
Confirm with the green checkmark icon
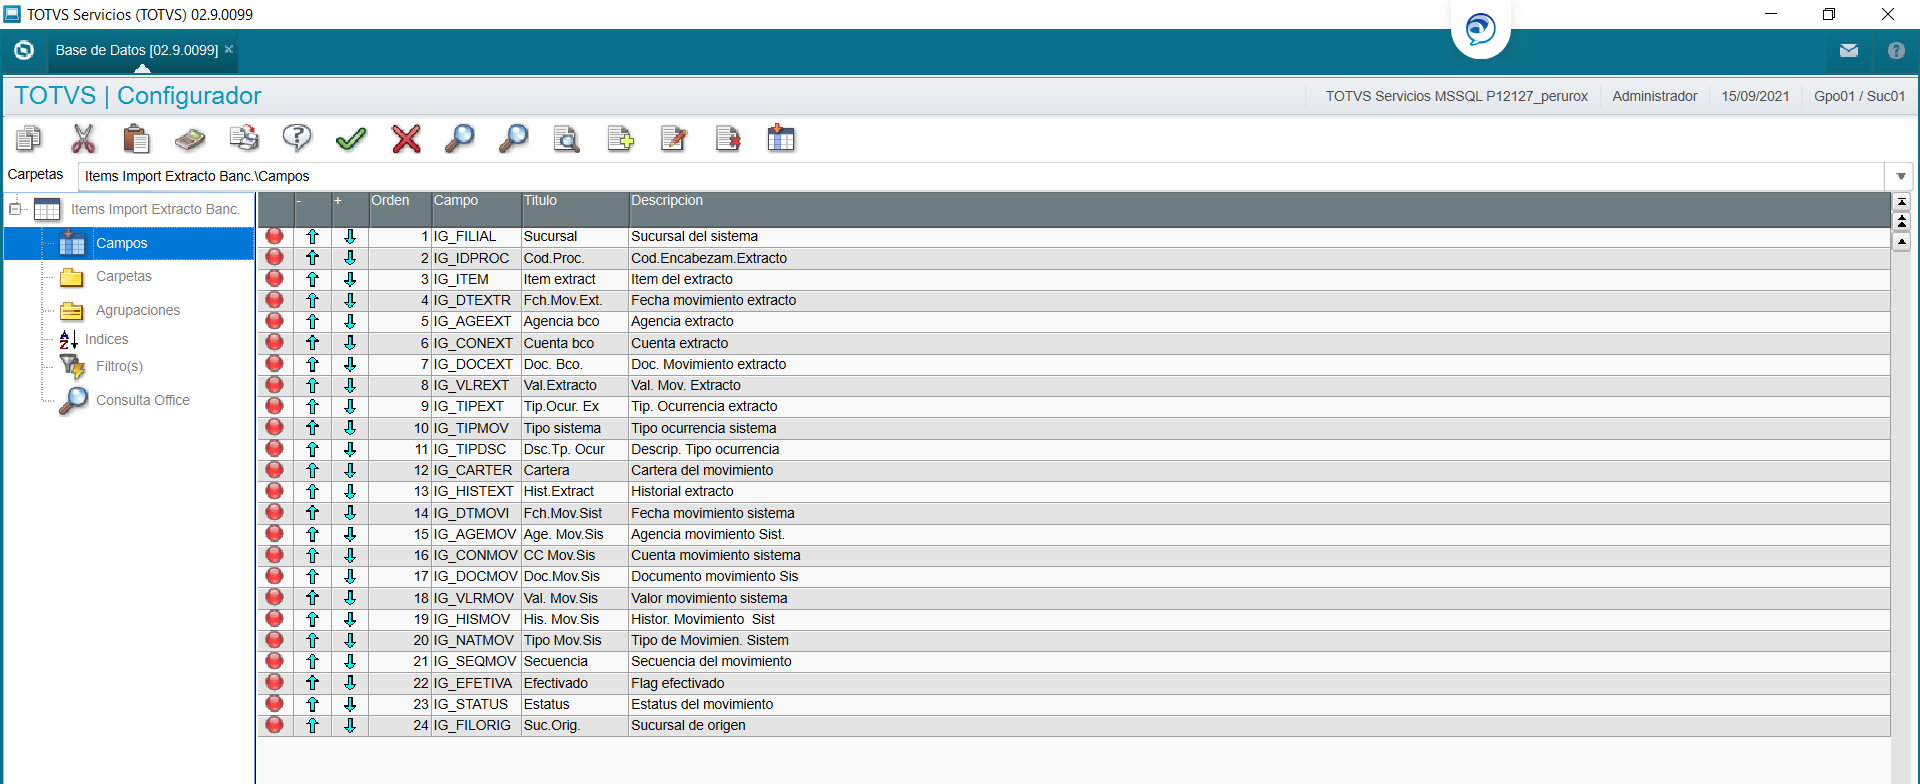(351, 138)
